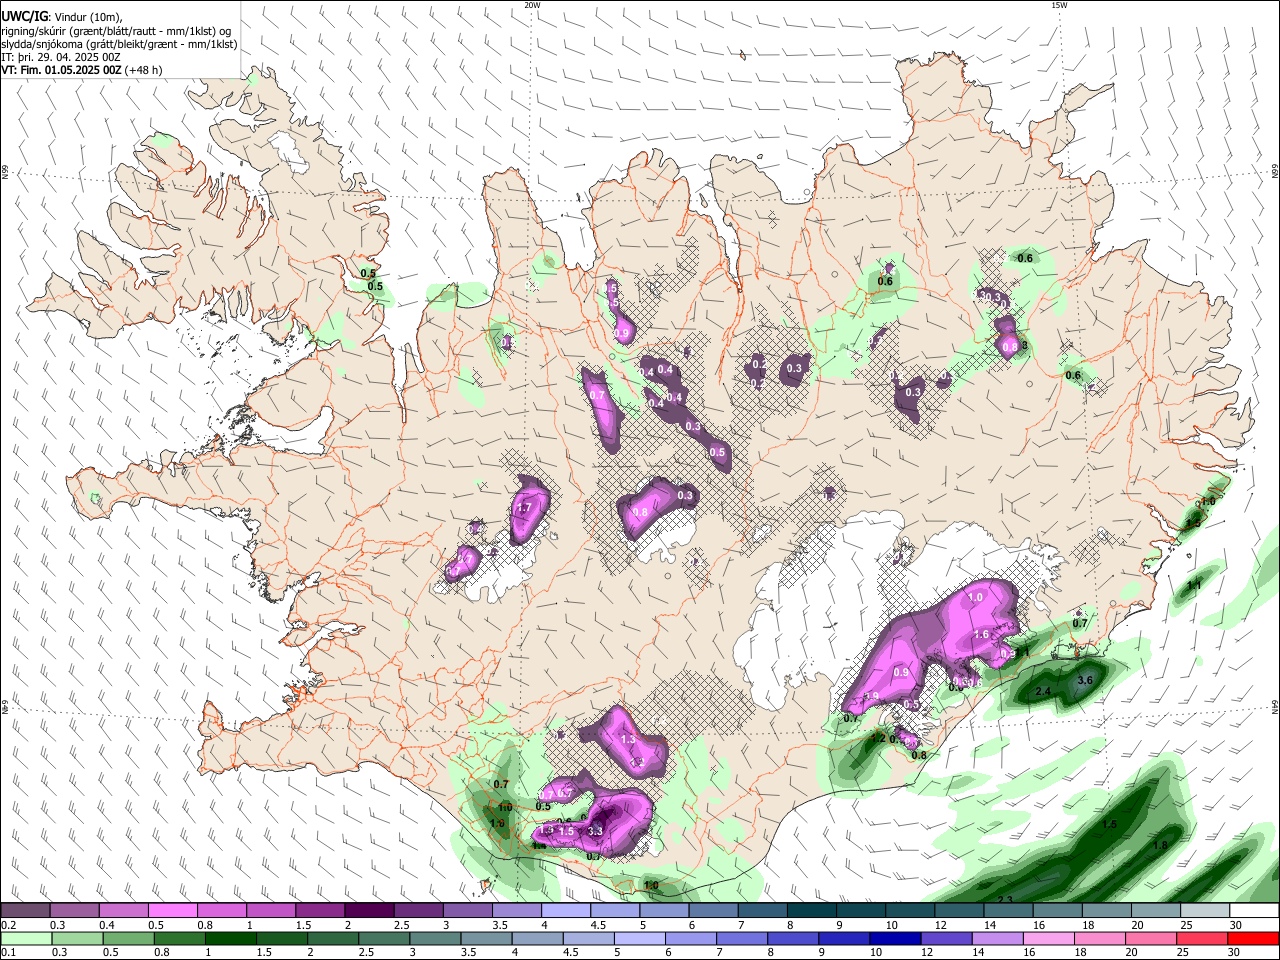This screenshot has height=960, width=1280.
Task: Click the 3.3 snow value in the southwest
Action: point(595,831)
